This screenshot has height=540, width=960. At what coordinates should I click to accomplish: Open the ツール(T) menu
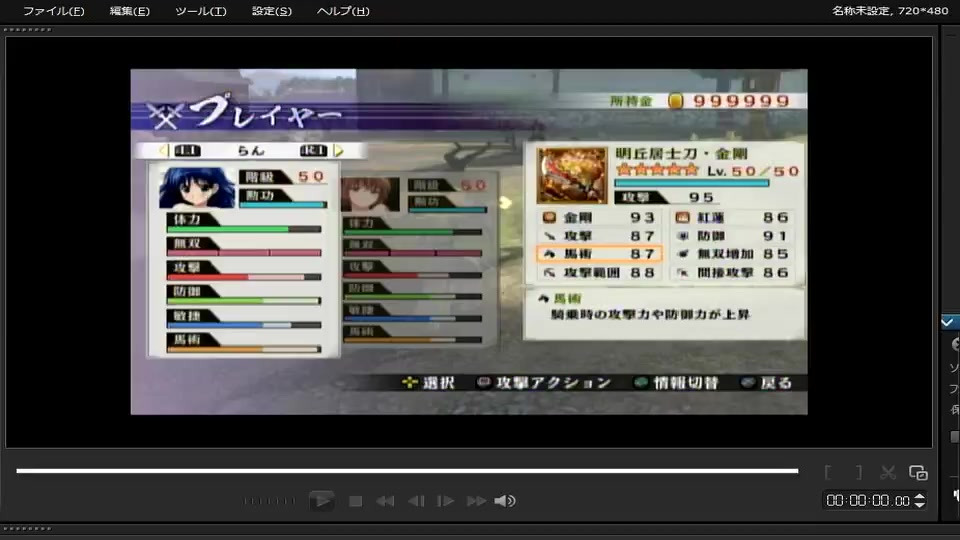pyautogui.click(x=200, y=11)
